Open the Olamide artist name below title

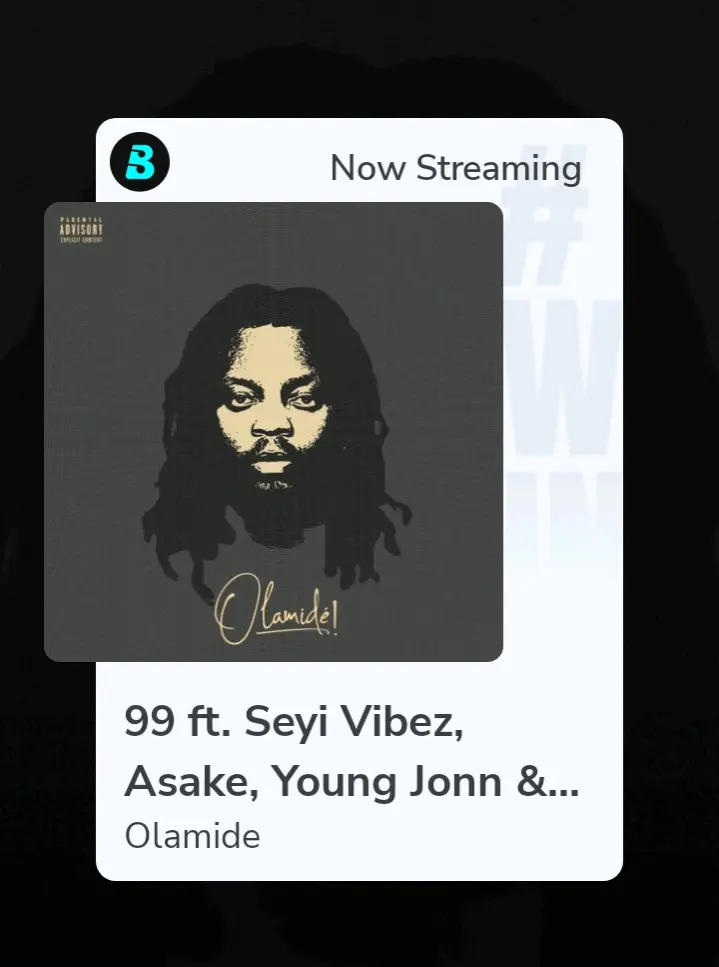[x=192, y=837]
